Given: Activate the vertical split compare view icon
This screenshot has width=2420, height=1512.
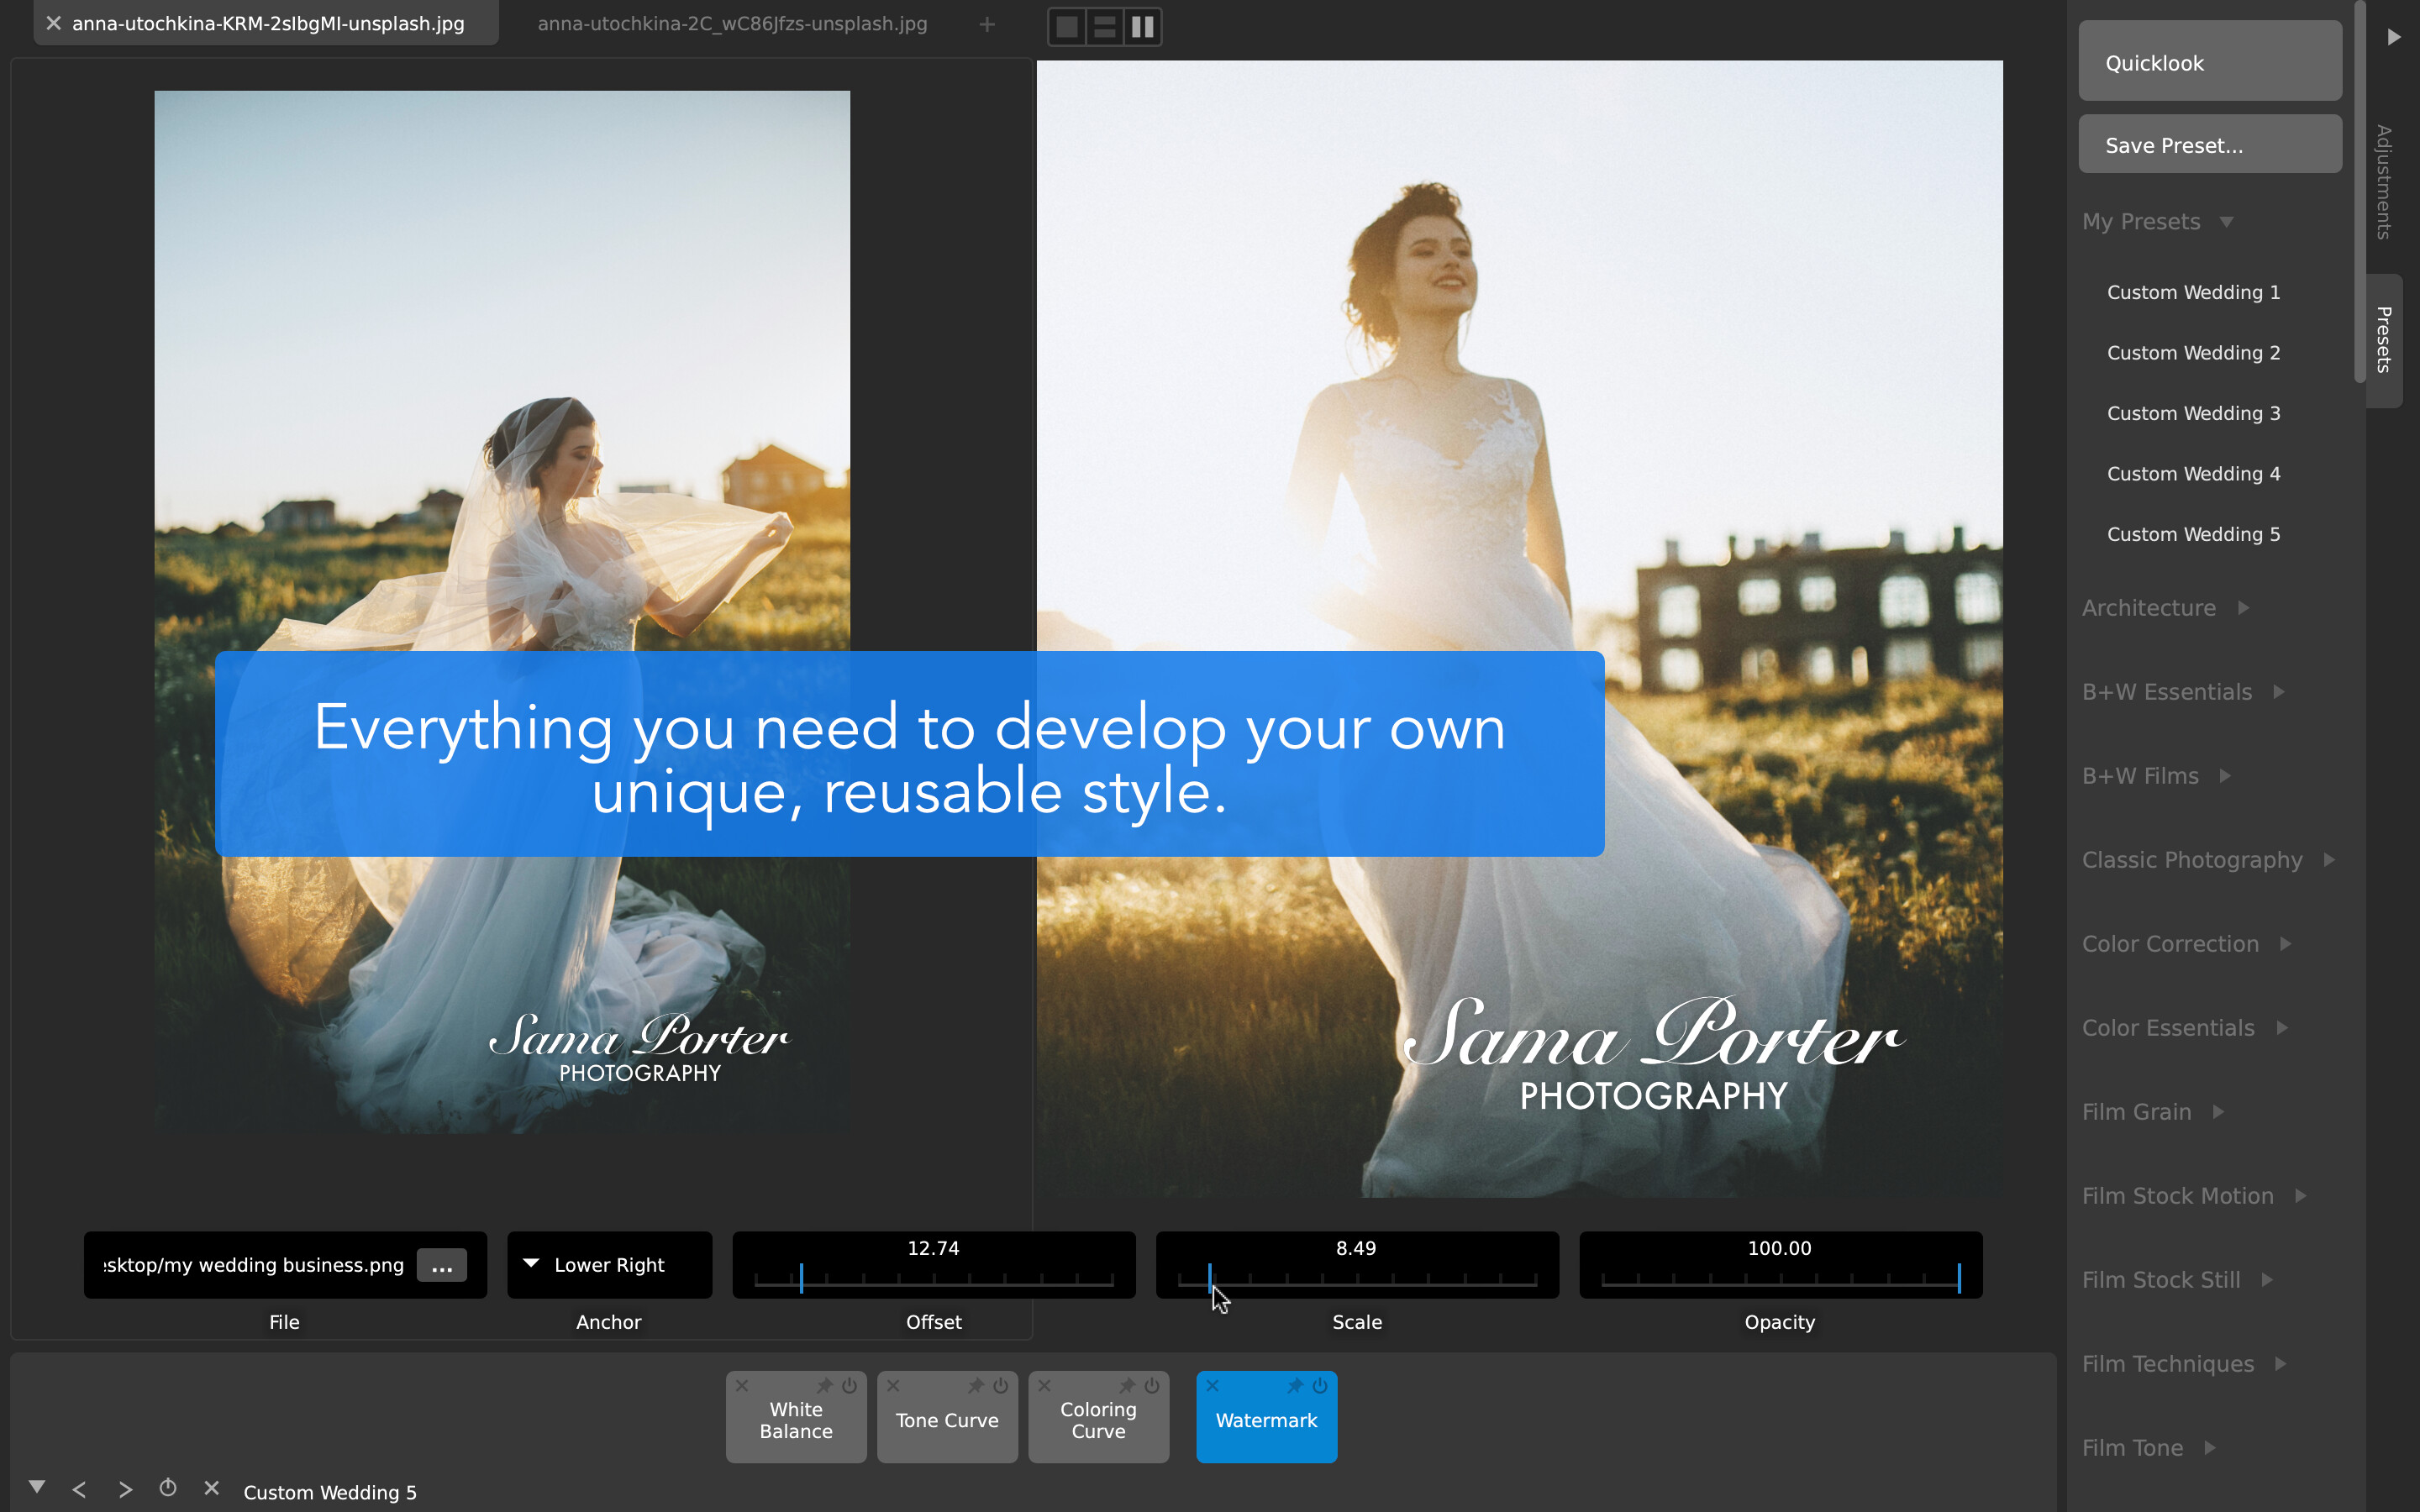Looking at the screenshot, I should tap(1142, 26).
